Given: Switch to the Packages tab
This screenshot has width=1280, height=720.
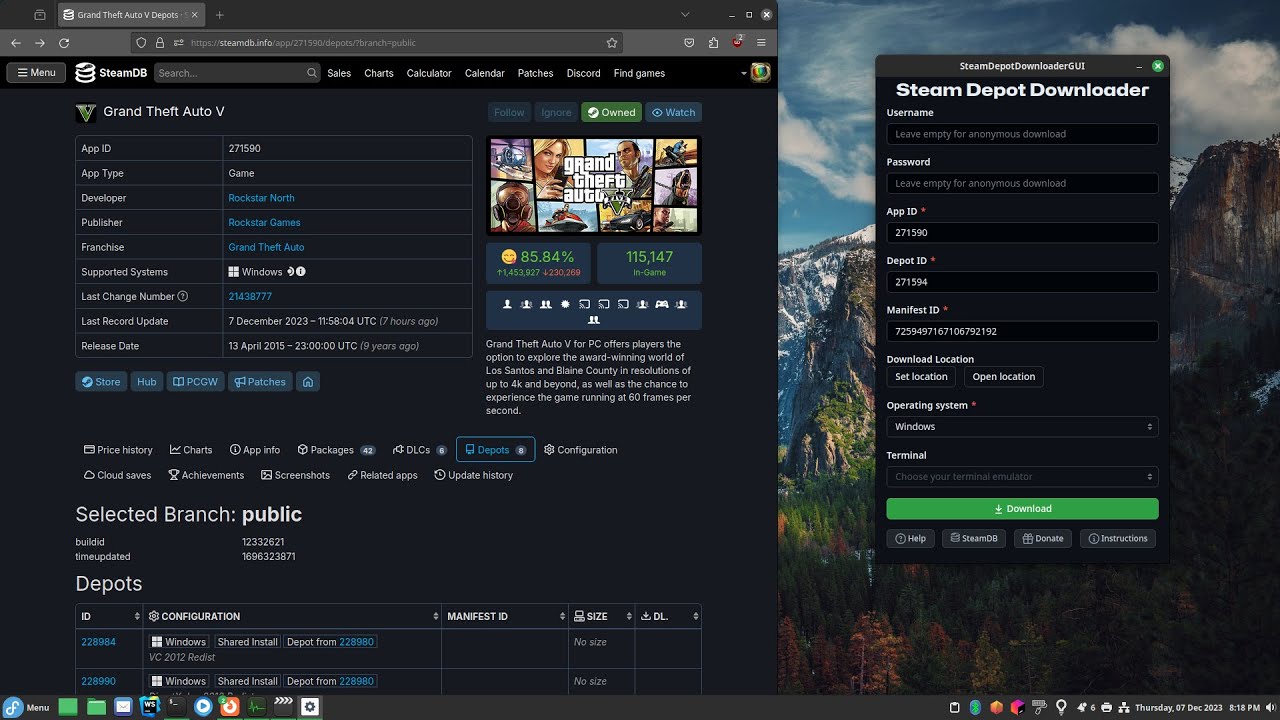Looking at the screenshot, I should (x=336, y=450).
